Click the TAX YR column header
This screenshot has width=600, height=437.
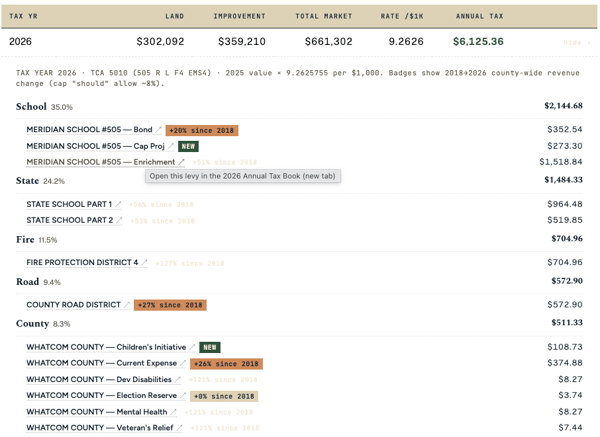click(23, 16)
